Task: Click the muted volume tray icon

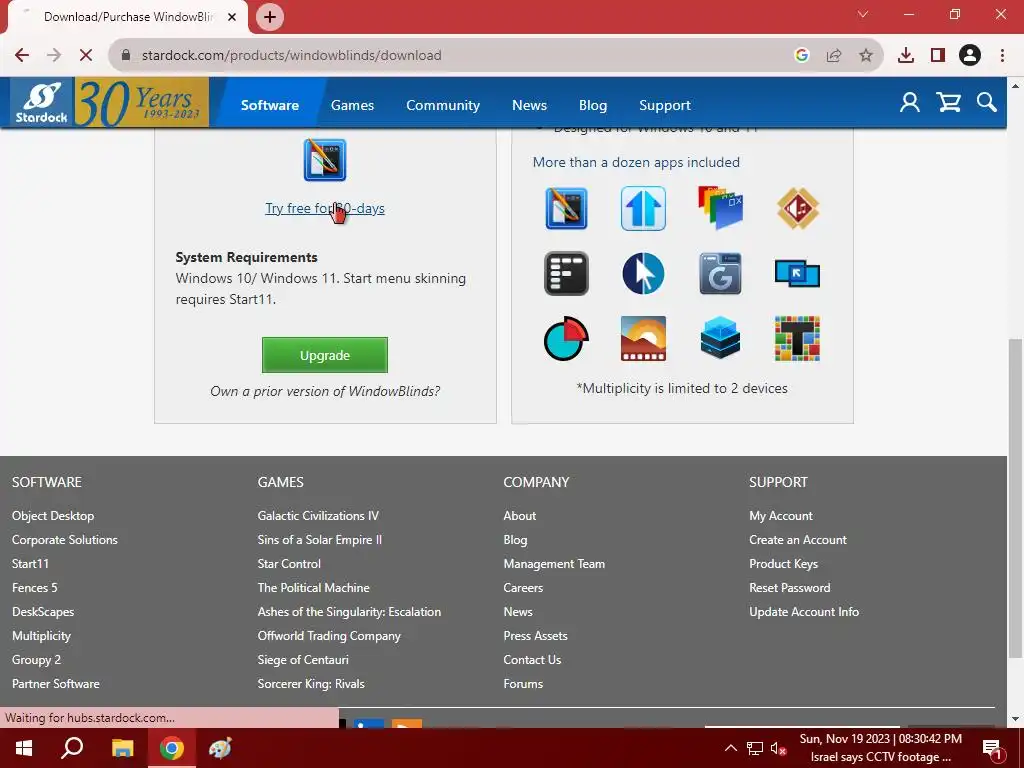Action: [778, 748]
